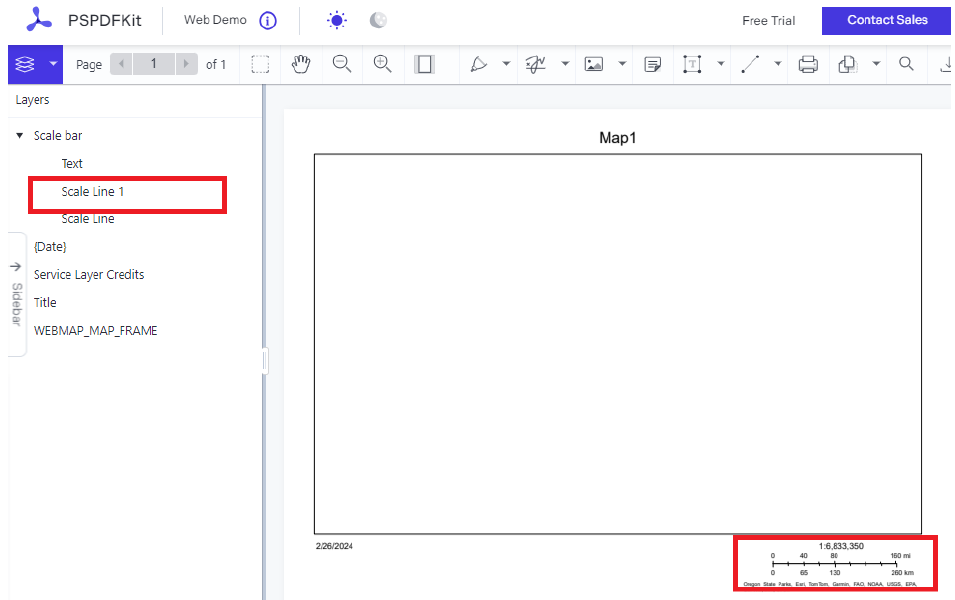
Task: Go to the previous page arrow
Action: pos(121,63)
